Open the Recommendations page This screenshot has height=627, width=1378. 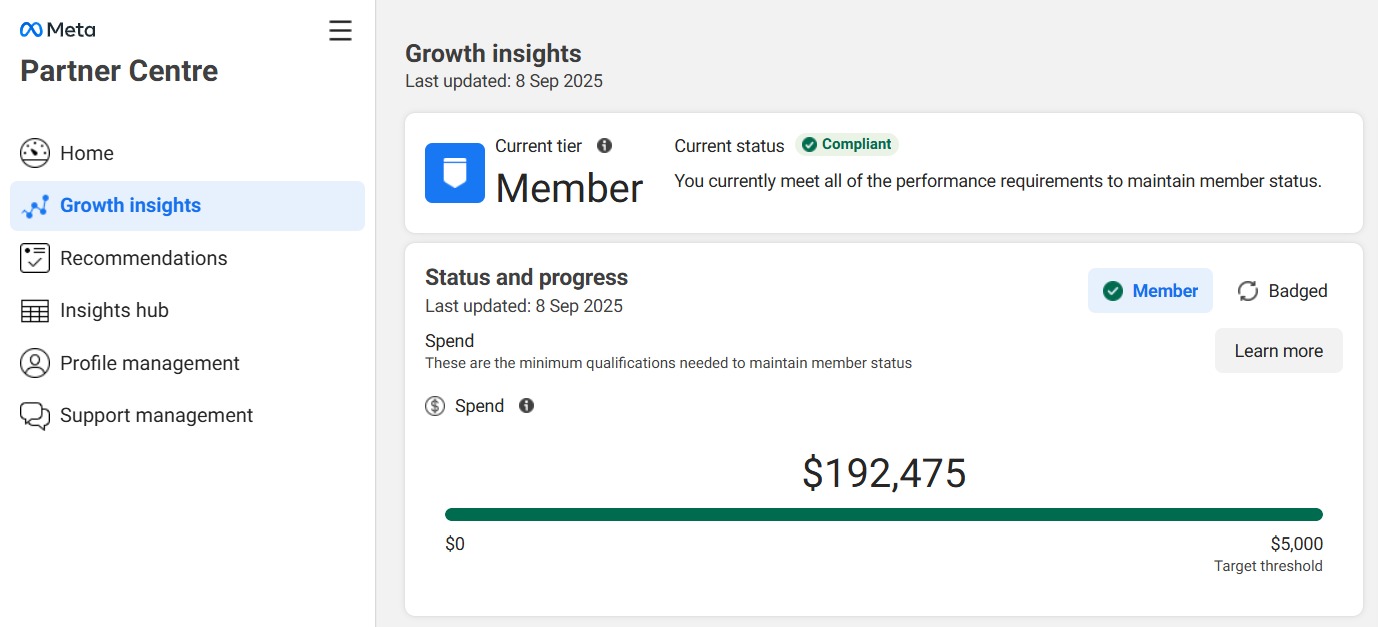[143, 258]
